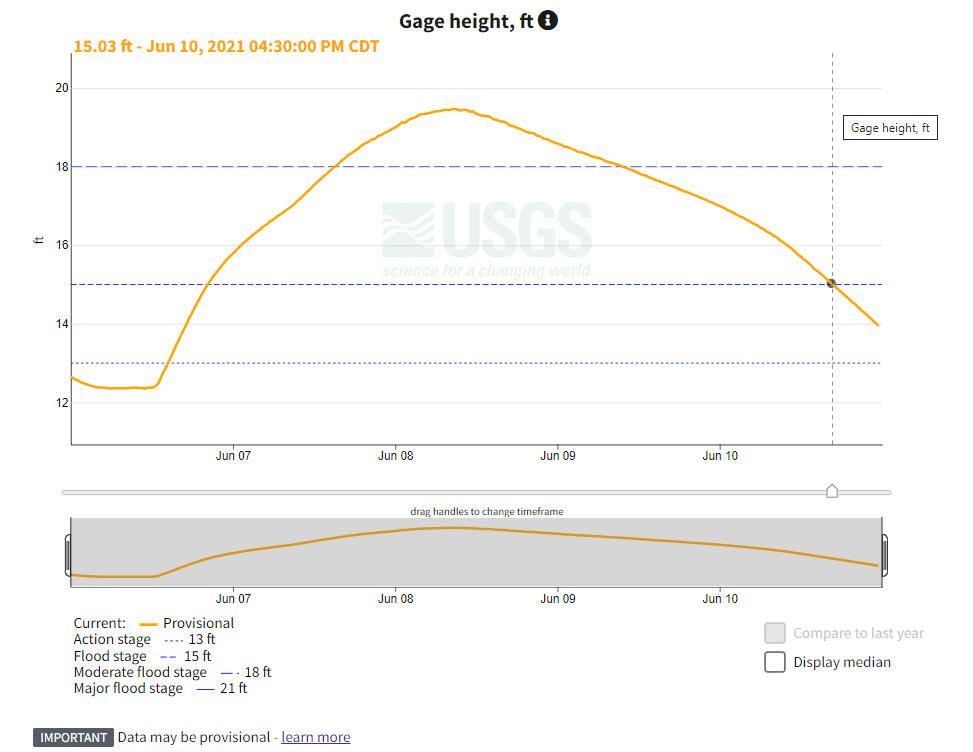The width and height of the screenshot is (973, 752).
Task: Click the dashed vertical cursor line on chart
Action: [x=832, y=380]
